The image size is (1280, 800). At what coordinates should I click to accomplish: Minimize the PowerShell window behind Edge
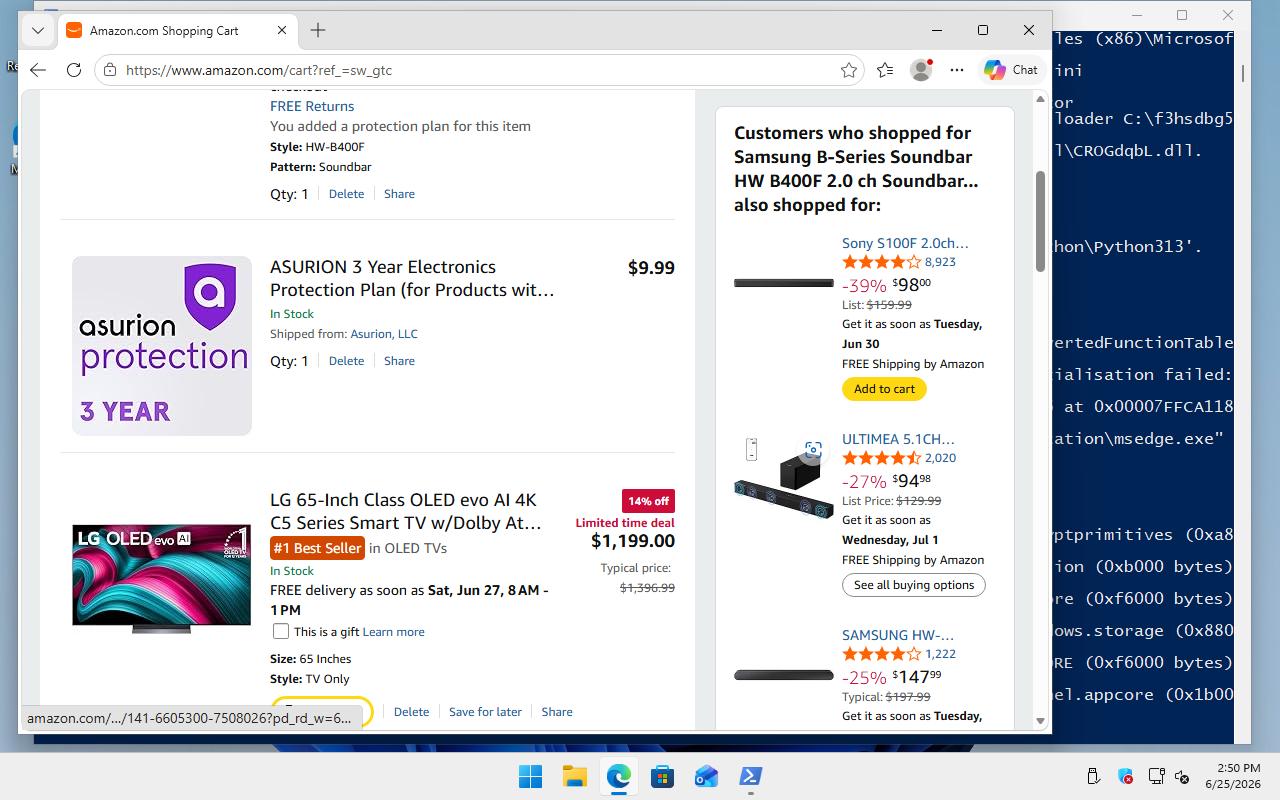tap(1138, 15)
